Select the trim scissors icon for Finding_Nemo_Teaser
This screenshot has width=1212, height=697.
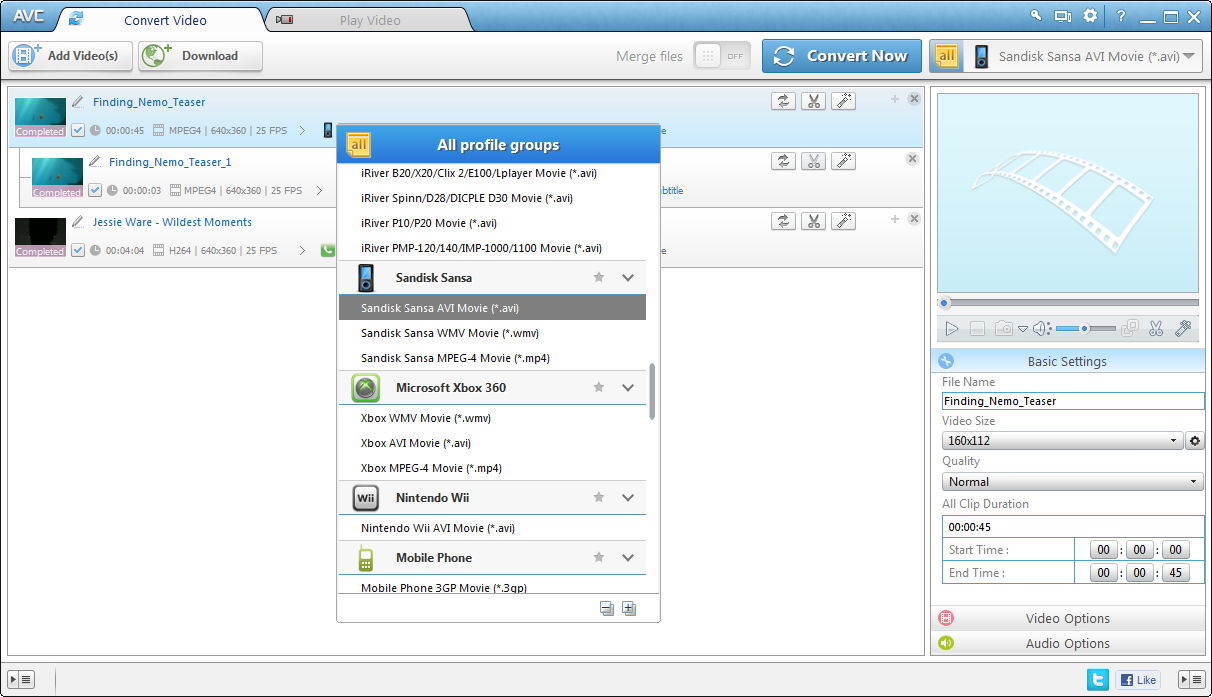(x=814, y=100)
